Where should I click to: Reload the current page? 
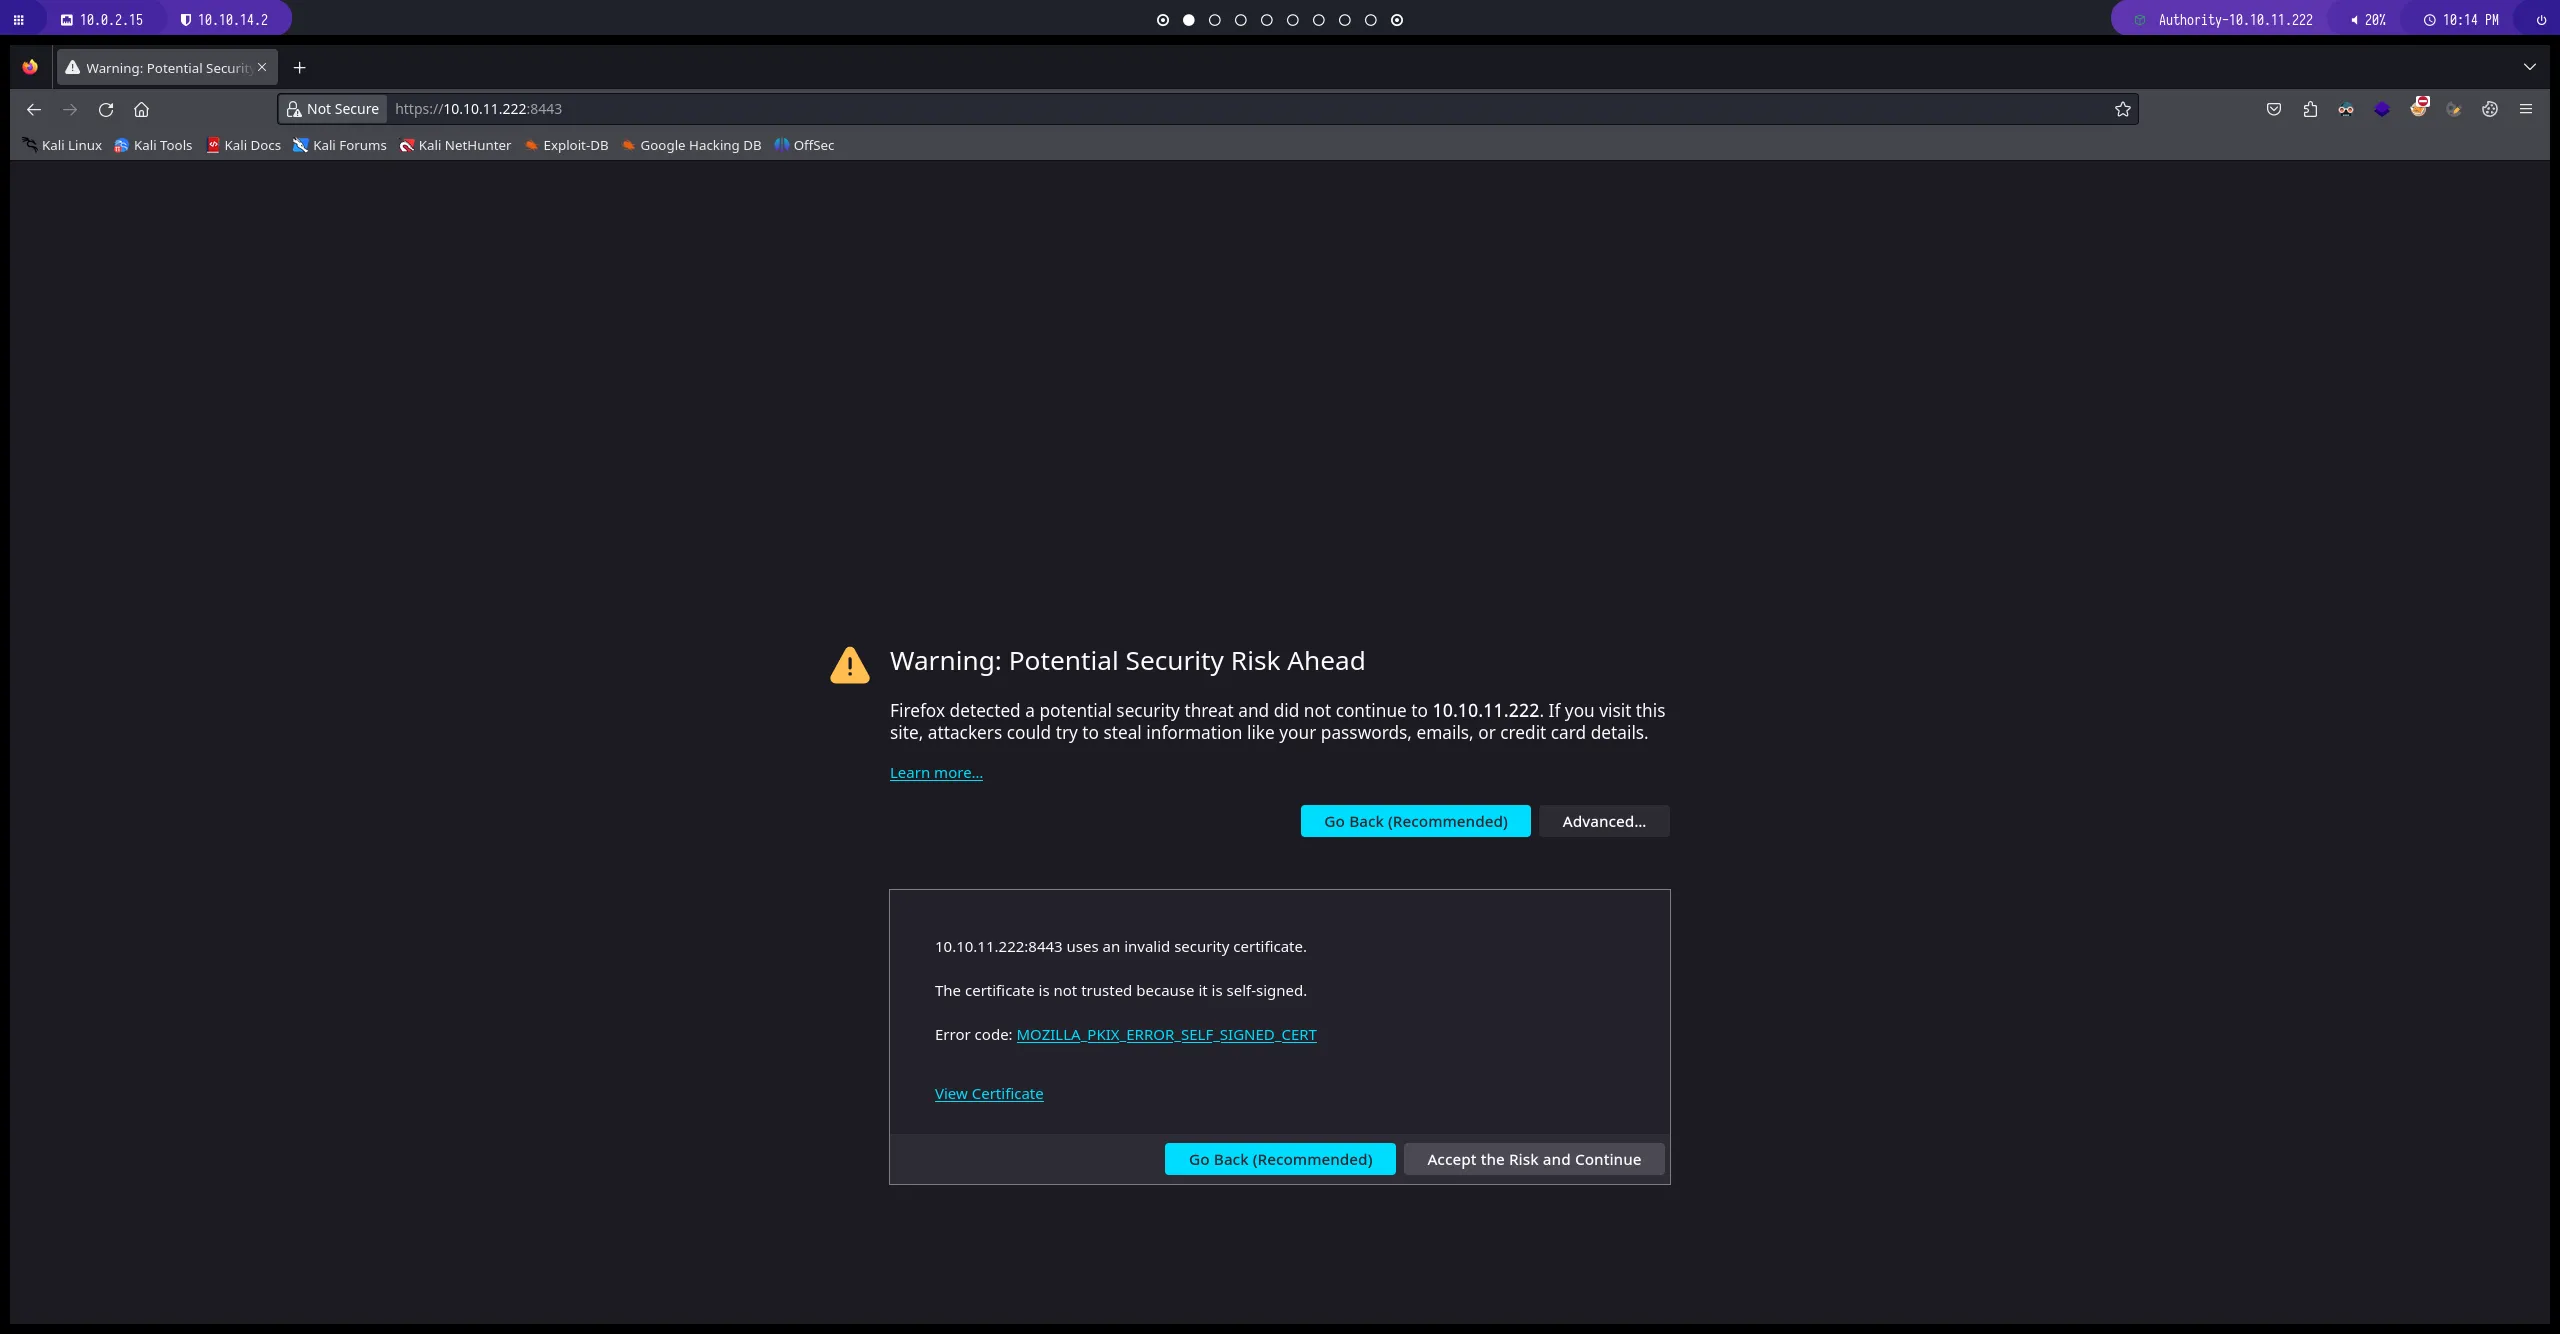tap(106, 109)
